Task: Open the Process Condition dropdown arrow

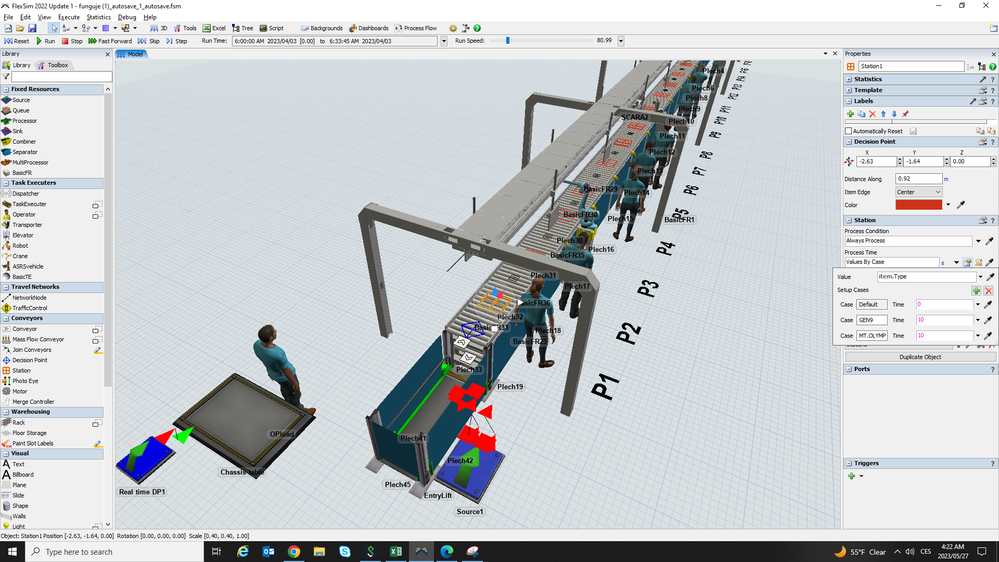Action: pyautogui.click(x=979, y=241)
